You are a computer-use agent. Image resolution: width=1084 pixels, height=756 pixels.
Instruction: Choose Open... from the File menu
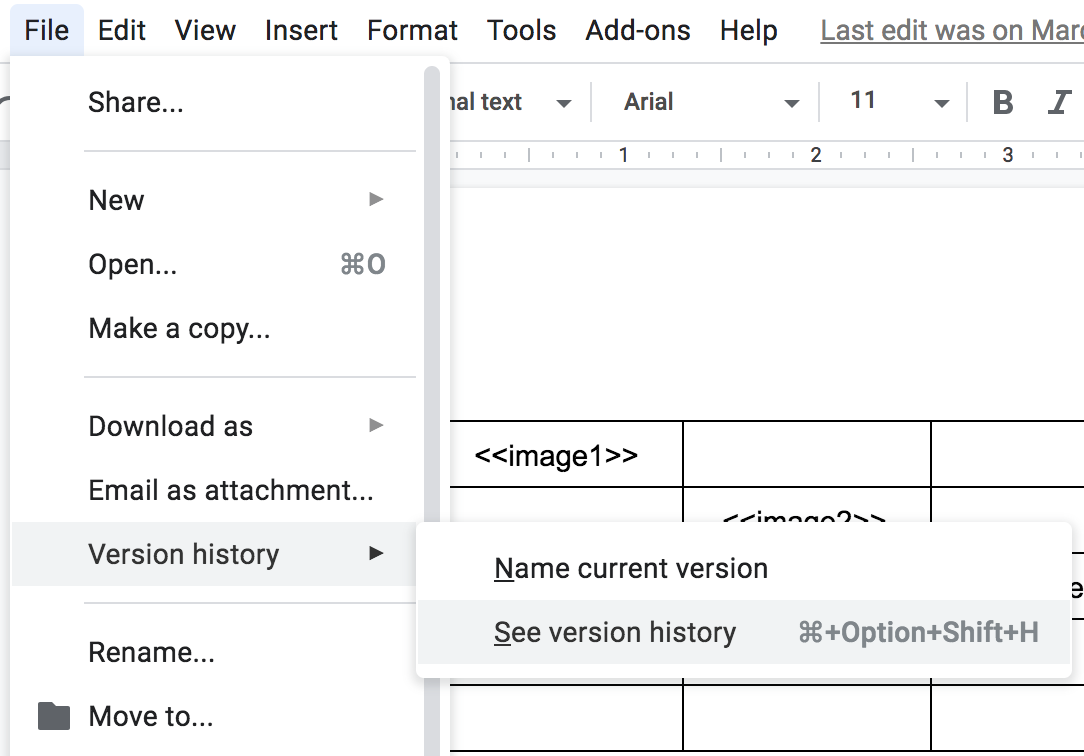[x=132, y=264]
